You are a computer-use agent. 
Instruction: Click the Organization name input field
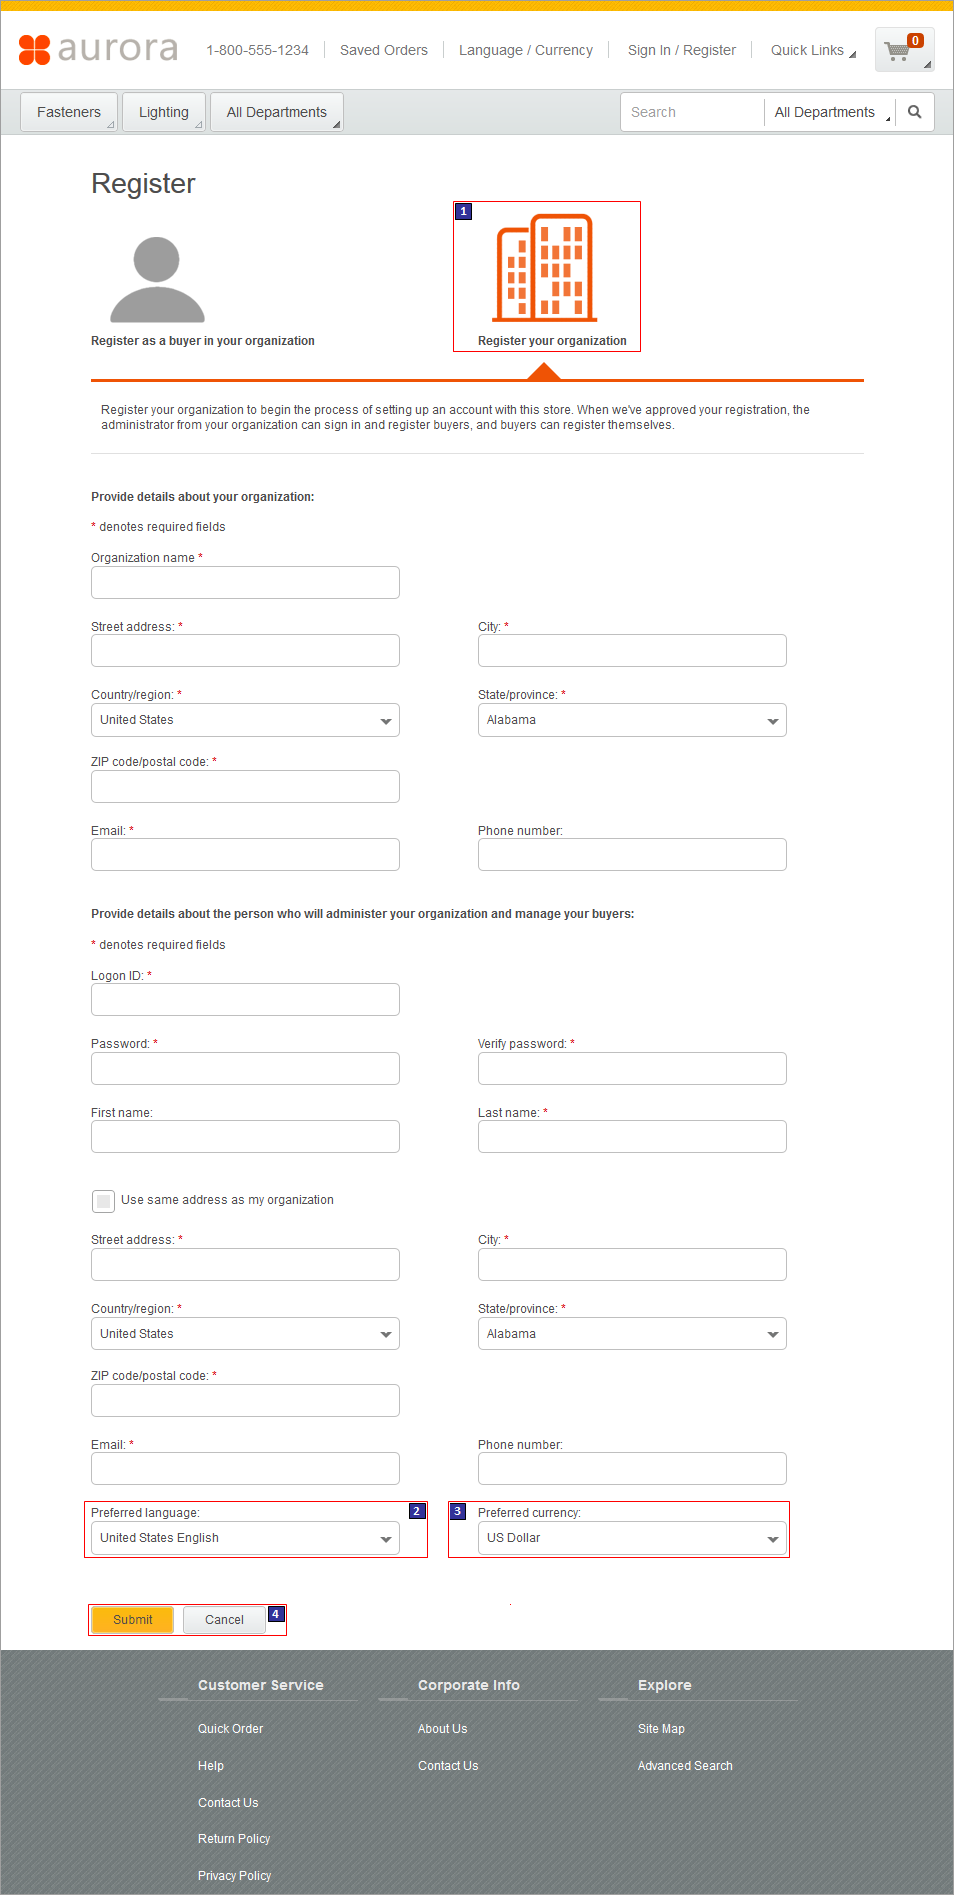(x=244, y=582)
